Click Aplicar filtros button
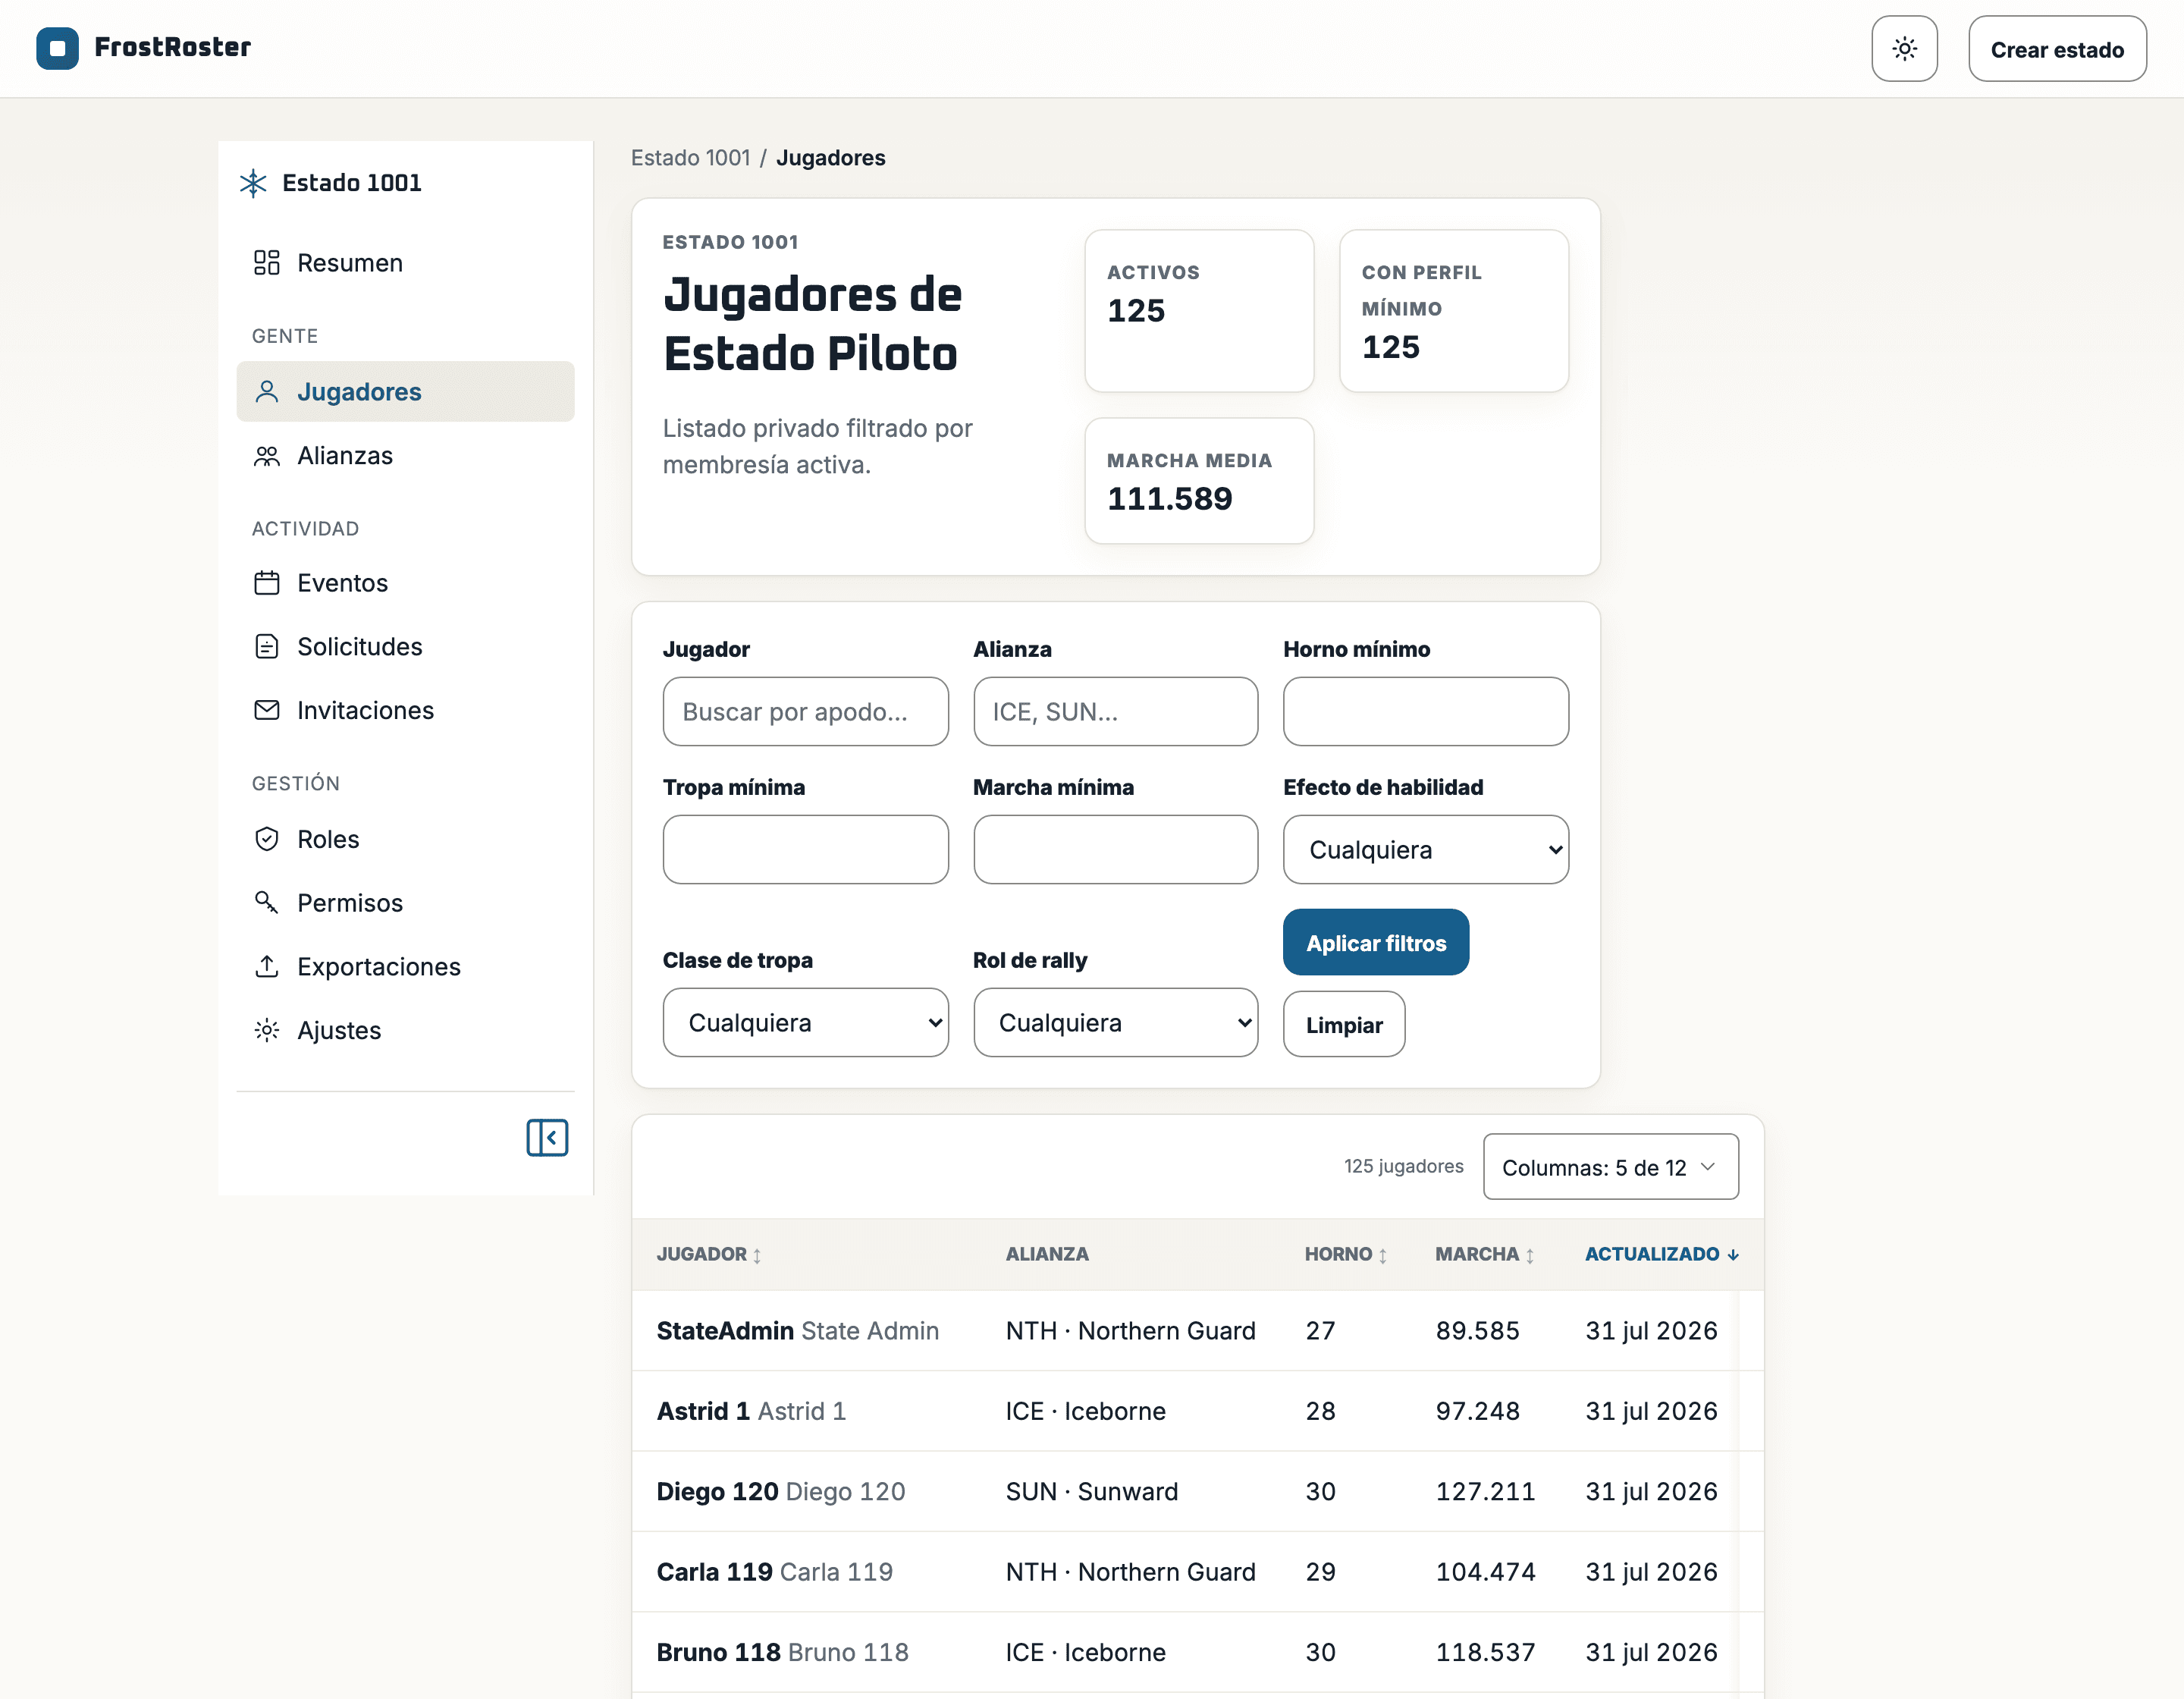This screenshot has height=1699, width=2184. pos(1376,943)
